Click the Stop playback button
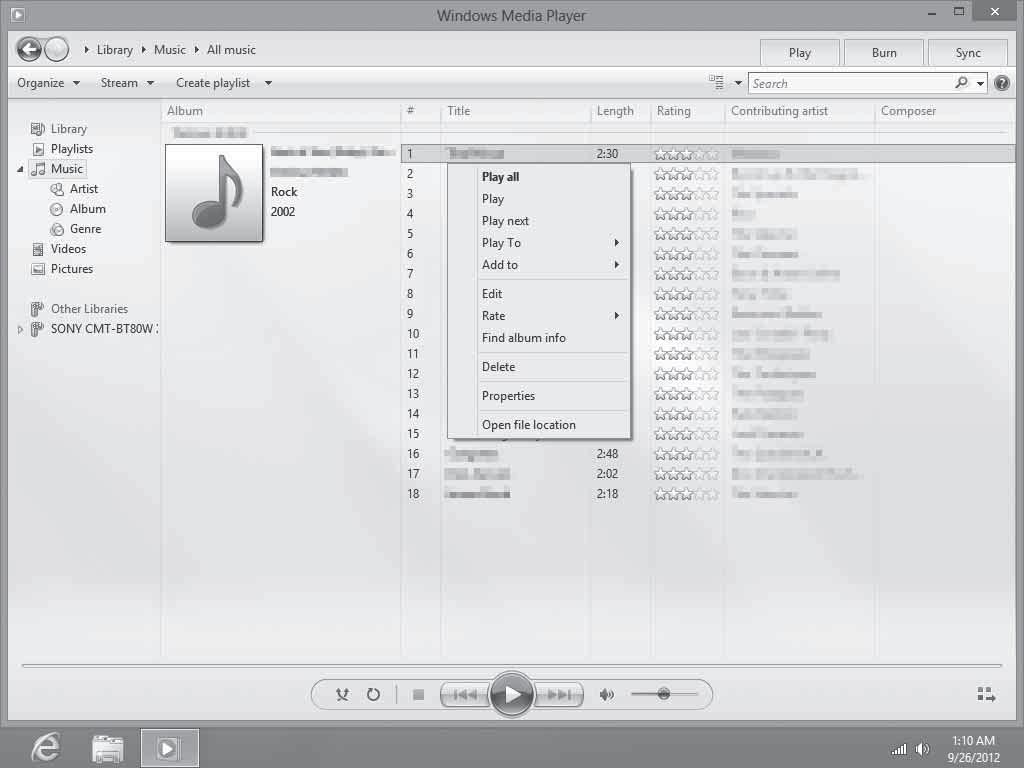The image size is (1024, 768). click(419, 695)
